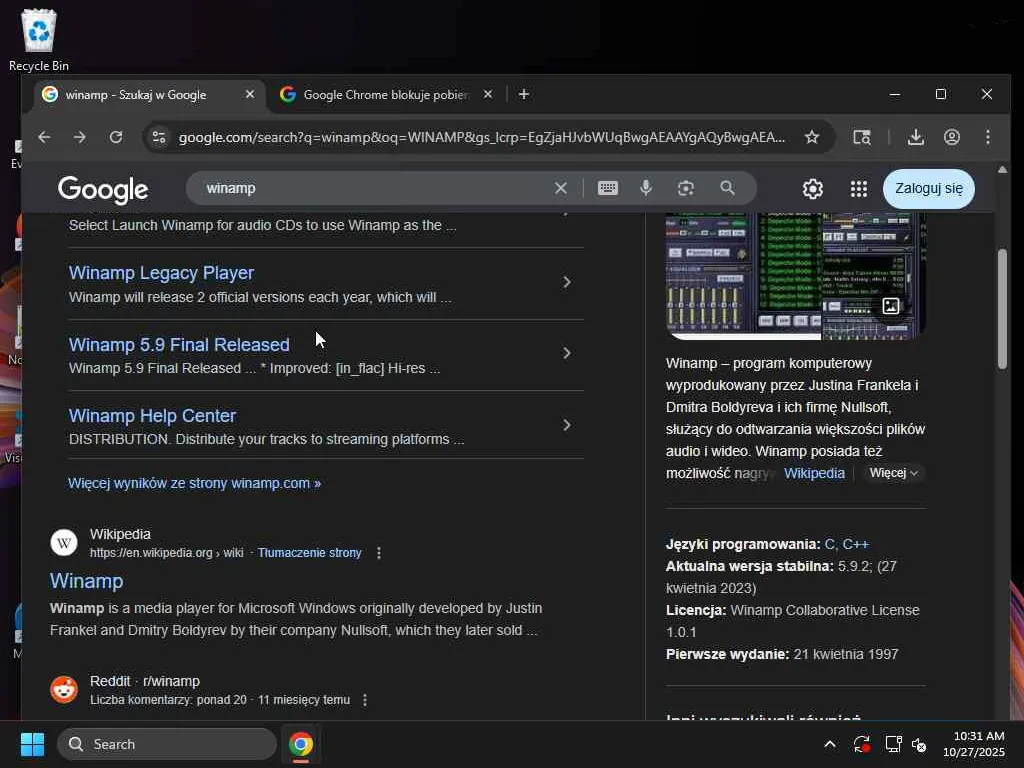Image resolution: width=1024 pixels, height=768 pixels.
Task: Close the winamp search tab
Action: pos(249,95)
